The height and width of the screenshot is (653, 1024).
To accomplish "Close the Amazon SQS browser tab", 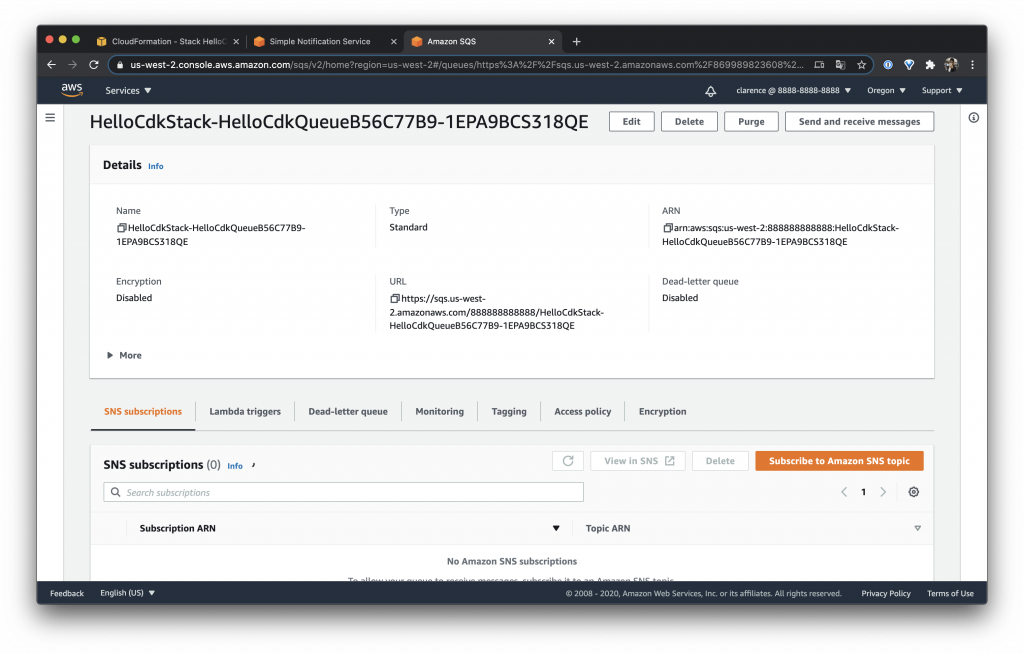I will [551, 41].
